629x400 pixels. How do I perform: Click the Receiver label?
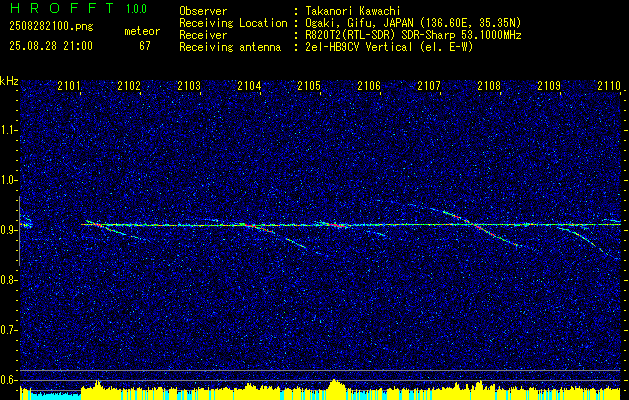pos(203,35)
